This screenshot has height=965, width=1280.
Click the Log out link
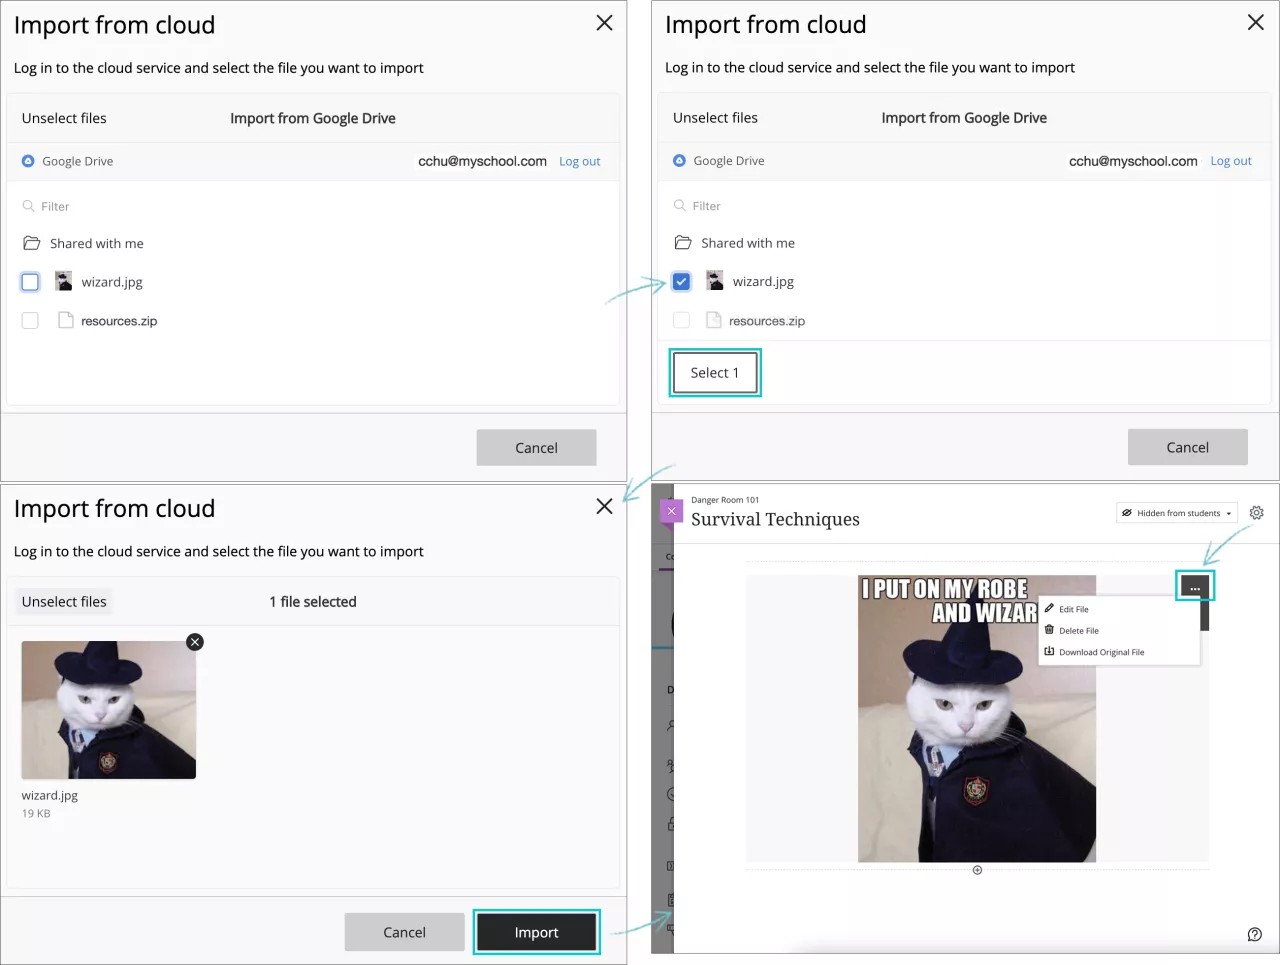(580, 161)
